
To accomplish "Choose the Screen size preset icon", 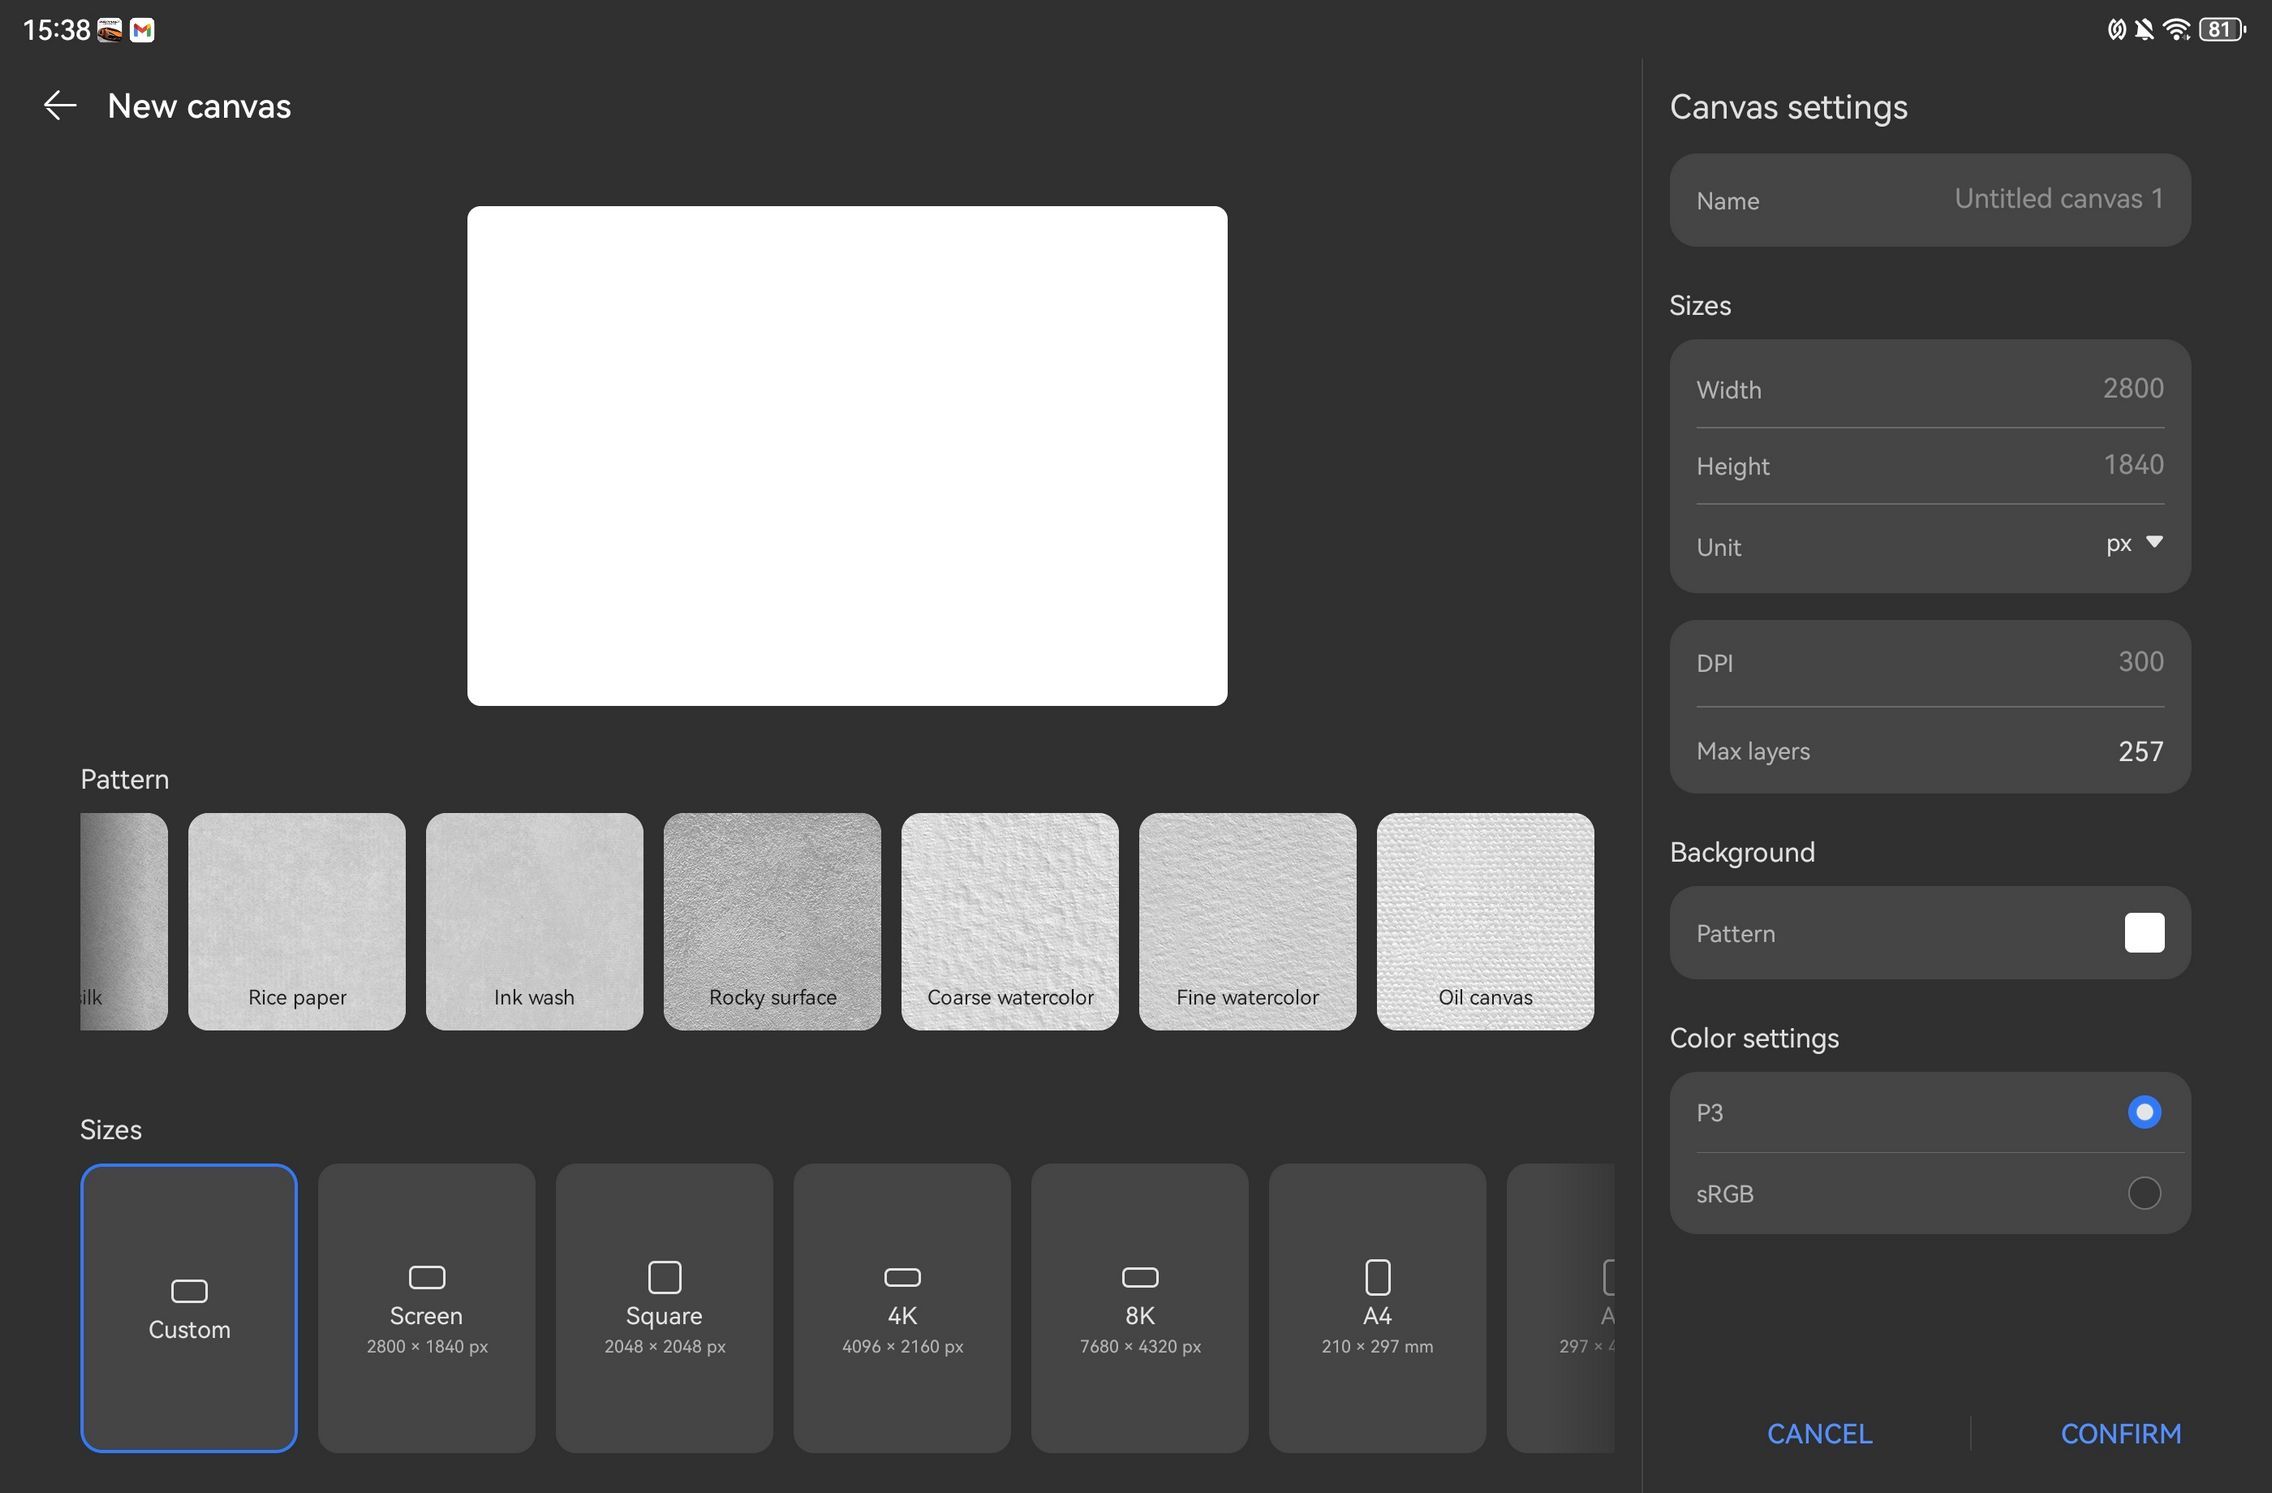I will point(427,1277).
